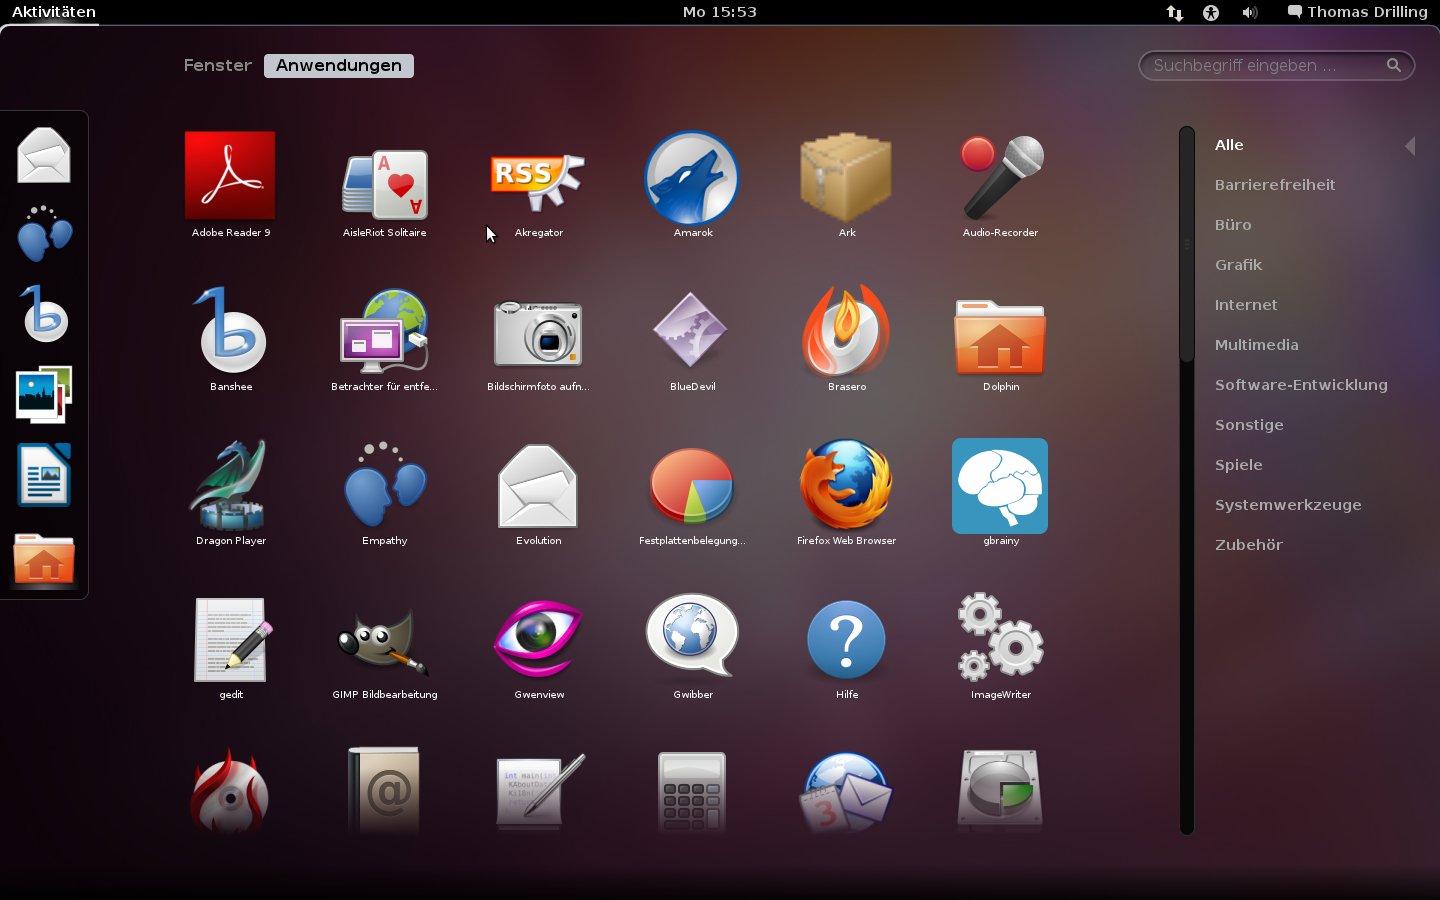Open the network status indicator
The width and height of the screenshot is (1440, 900).
pos(1175,13)
